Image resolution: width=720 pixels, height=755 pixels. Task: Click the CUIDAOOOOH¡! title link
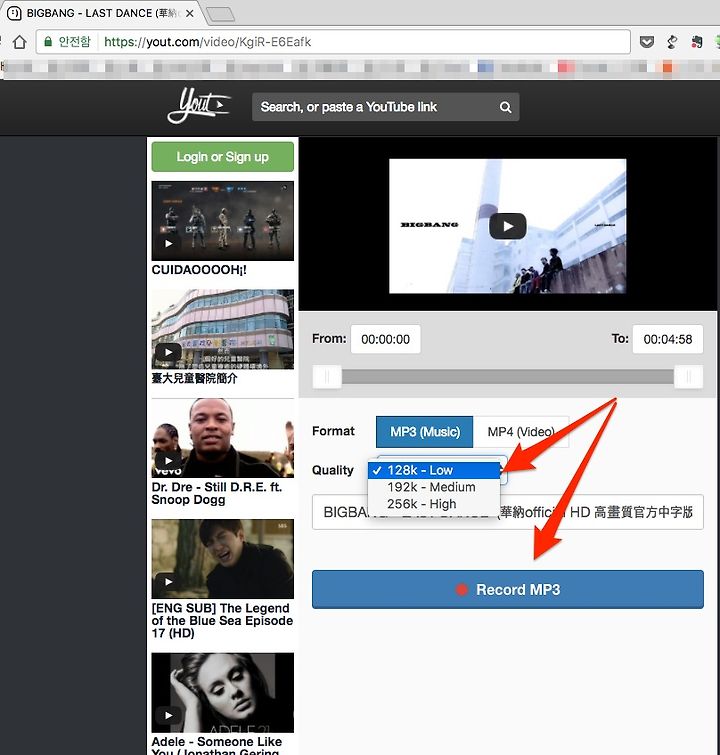(199, 270)
